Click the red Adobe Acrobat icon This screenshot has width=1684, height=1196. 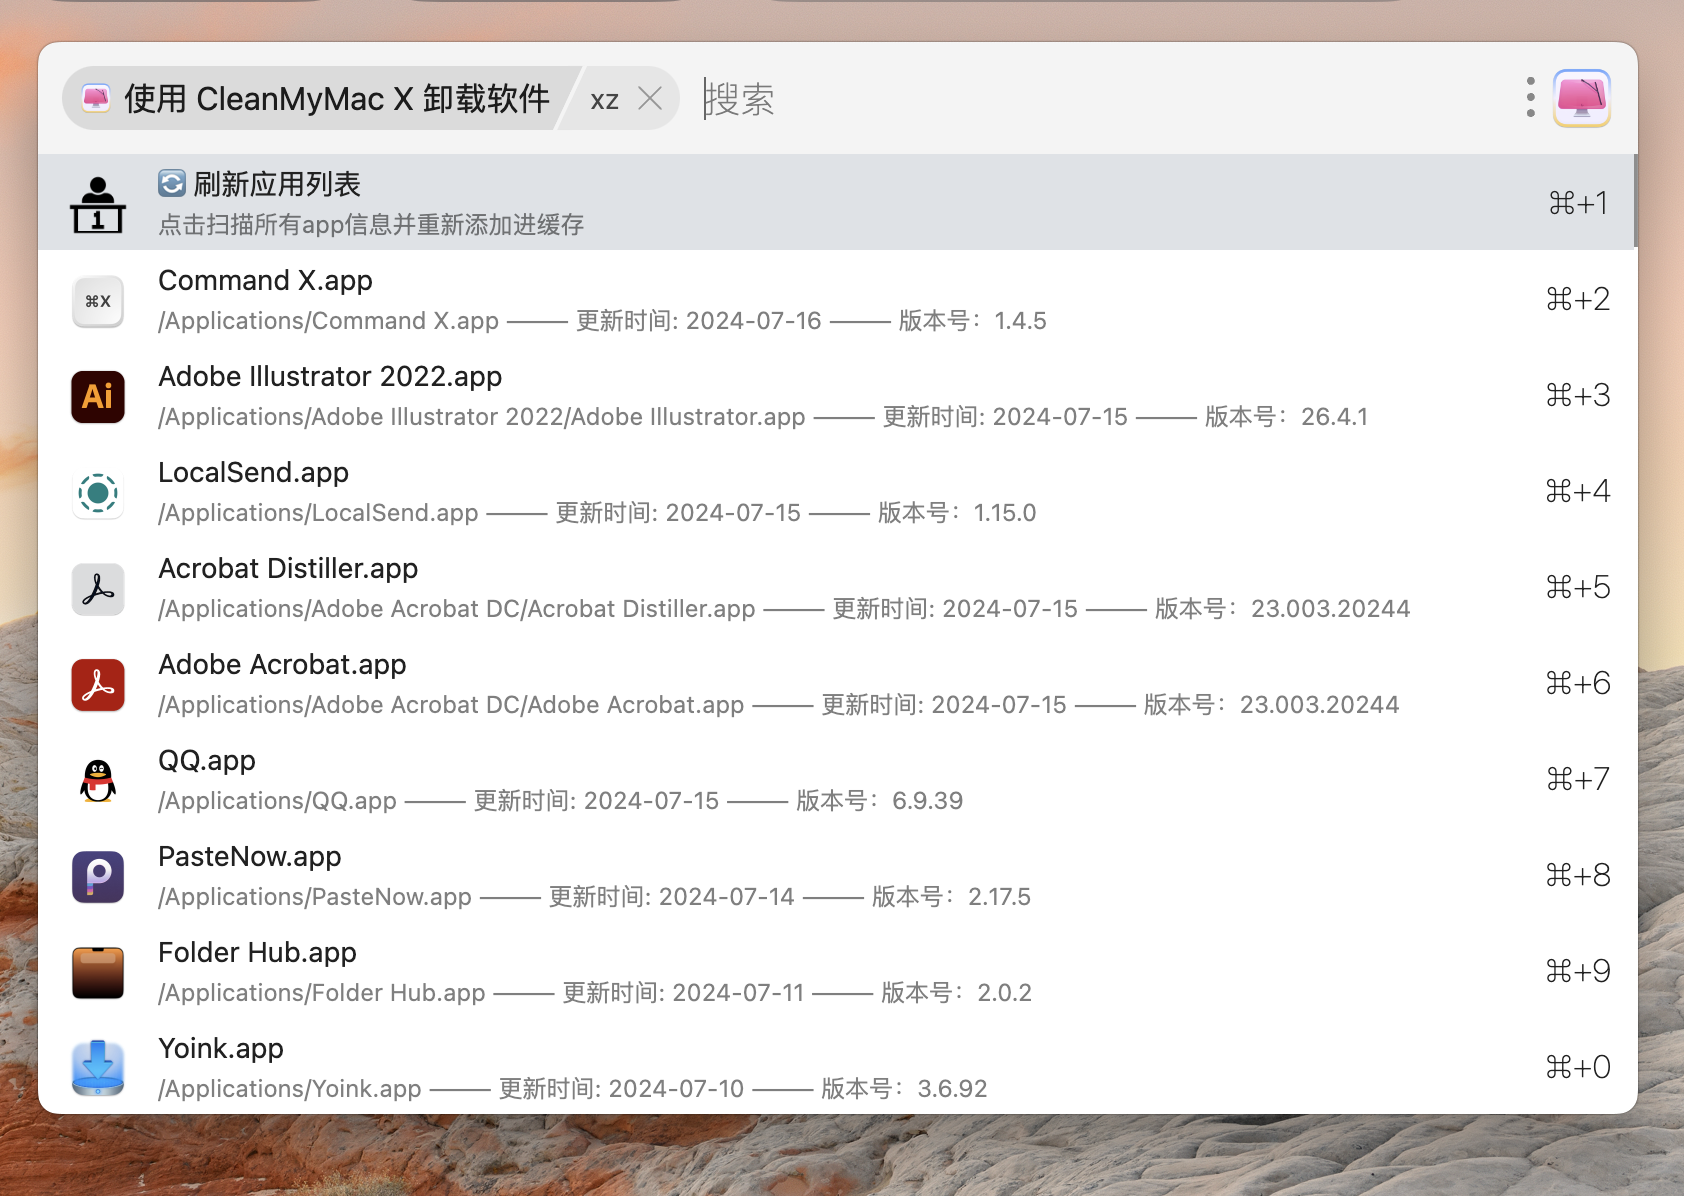pyautogui.click(x=98, y=685)
